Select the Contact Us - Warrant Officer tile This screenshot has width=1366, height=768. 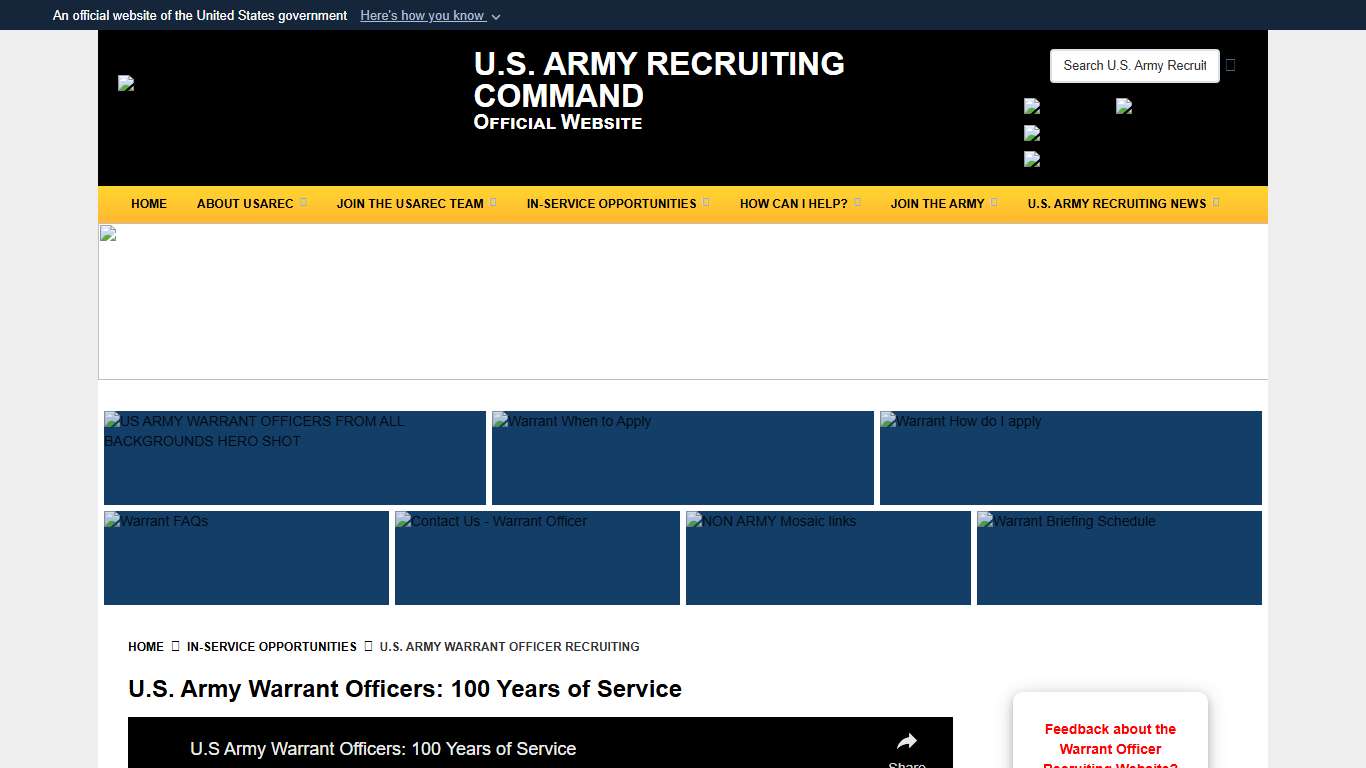537,557
